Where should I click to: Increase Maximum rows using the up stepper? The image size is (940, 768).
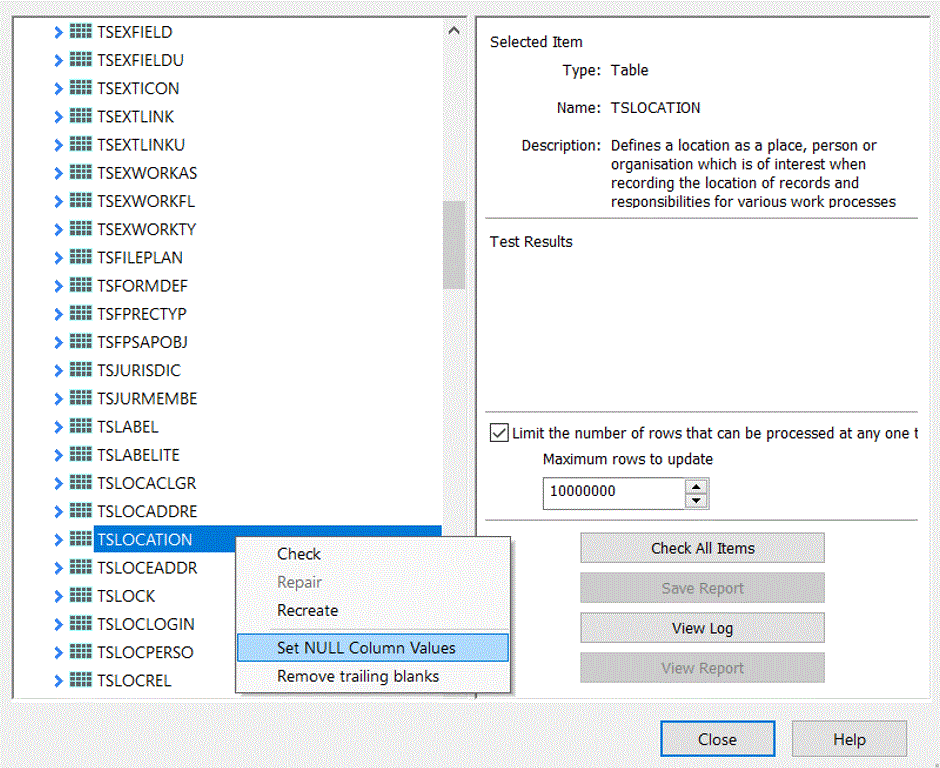(697, 487)
